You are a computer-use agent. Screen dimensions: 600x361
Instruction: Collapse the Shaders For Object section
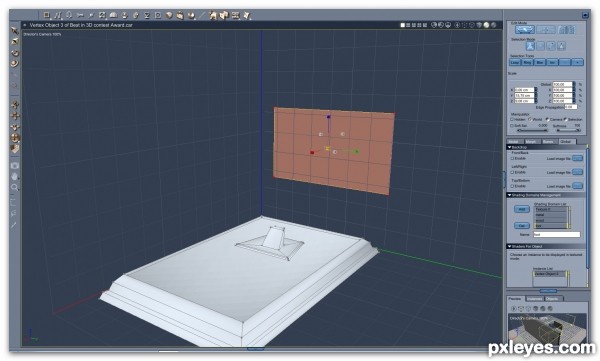click(510, 246)
